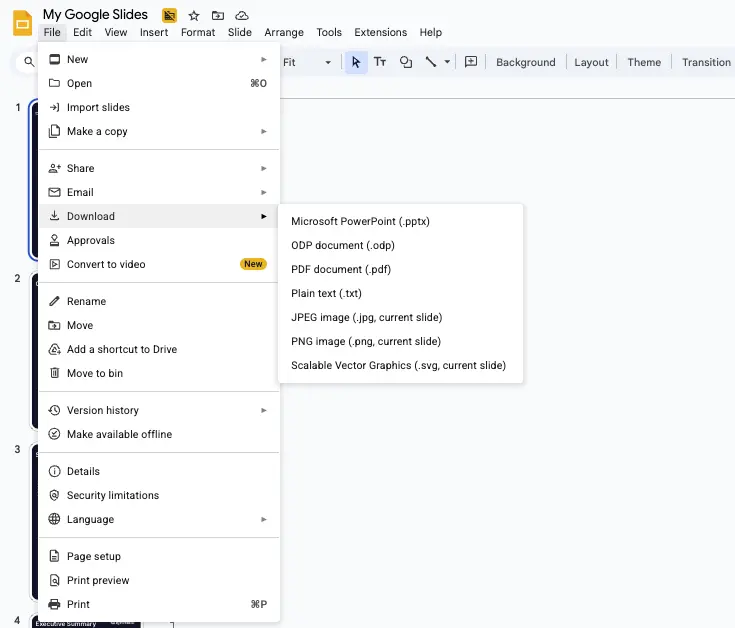The height and width of the screenshot is (628, 735).
Task: Check the cloud document status icon
Action: [241, 16]
